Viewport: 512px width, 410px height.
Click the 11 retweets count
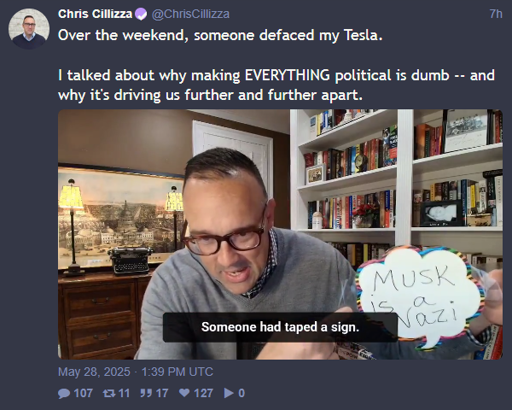(x=124, y=393)
